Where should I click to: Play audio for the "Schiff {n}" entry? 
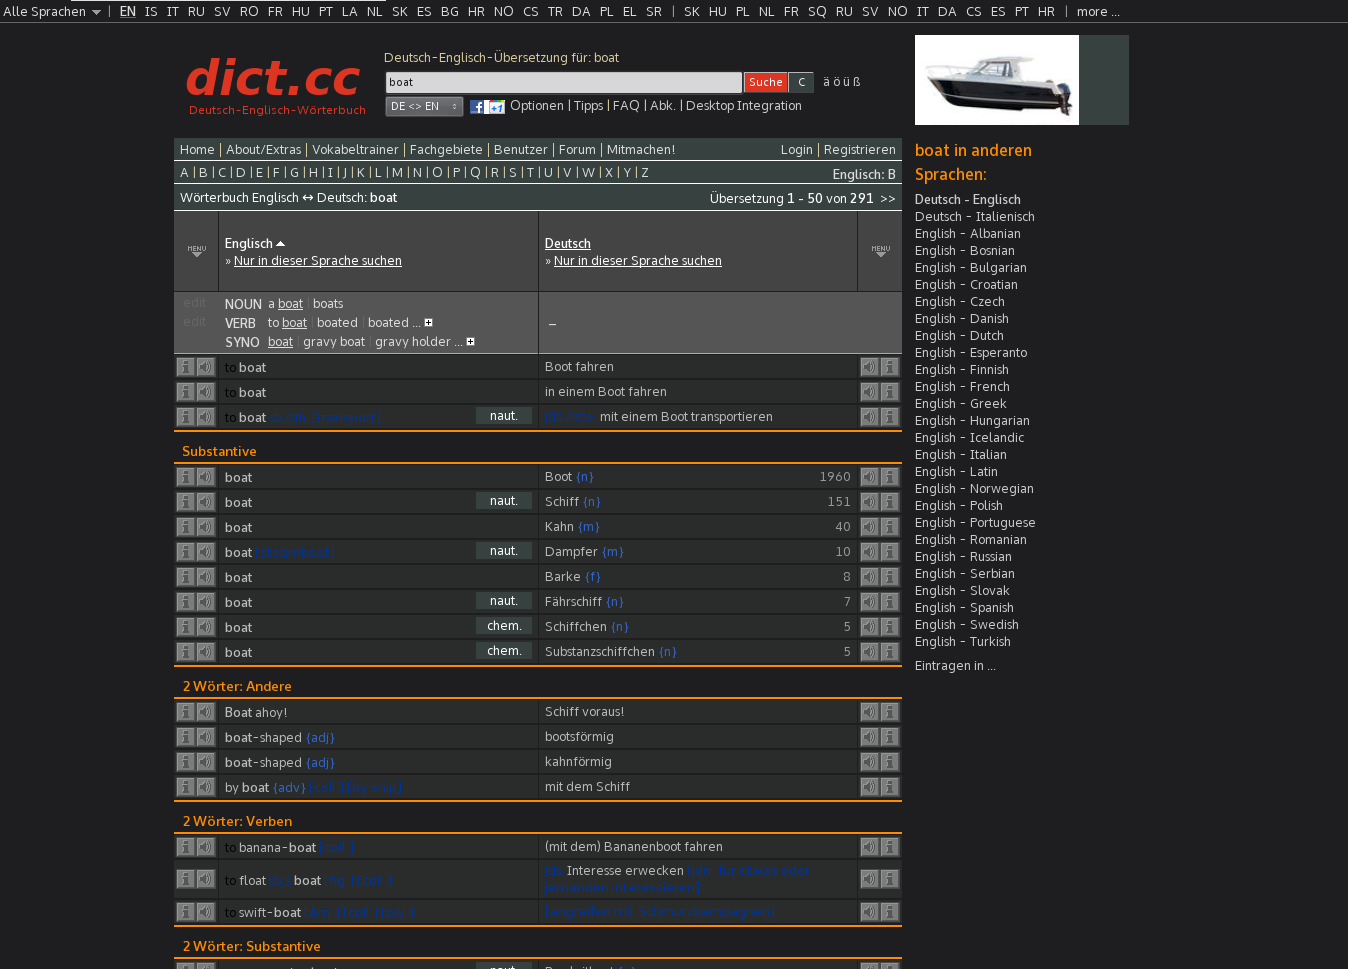(x=869, y=501)
